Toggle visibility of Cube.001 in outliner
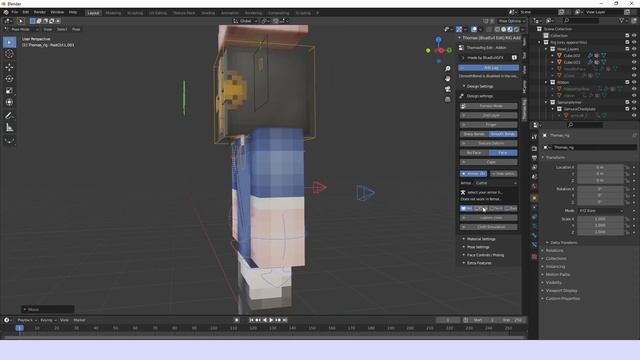640x360 pixels. point(634,62)
